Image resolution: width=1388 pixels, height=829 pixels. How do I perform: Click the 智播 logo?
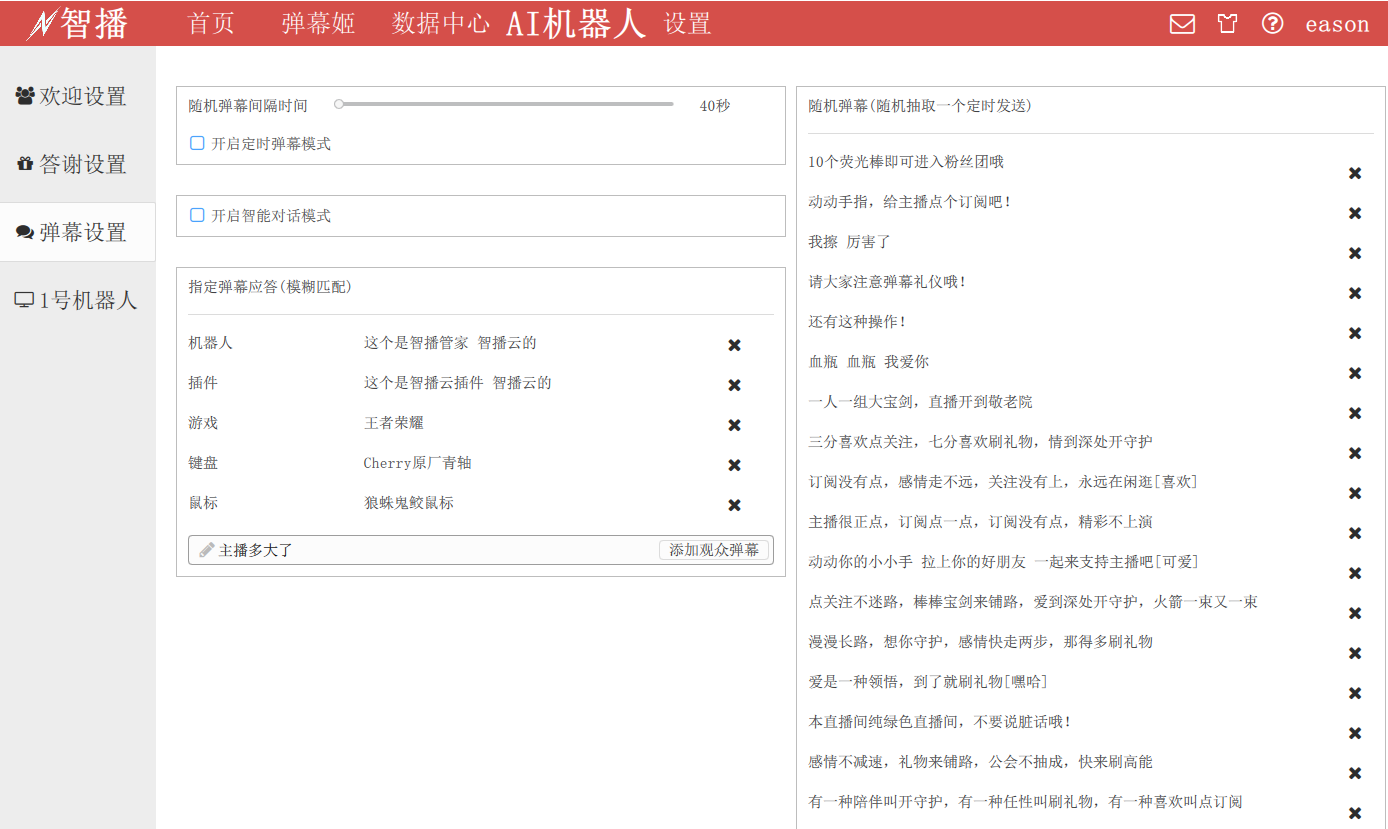78,24
